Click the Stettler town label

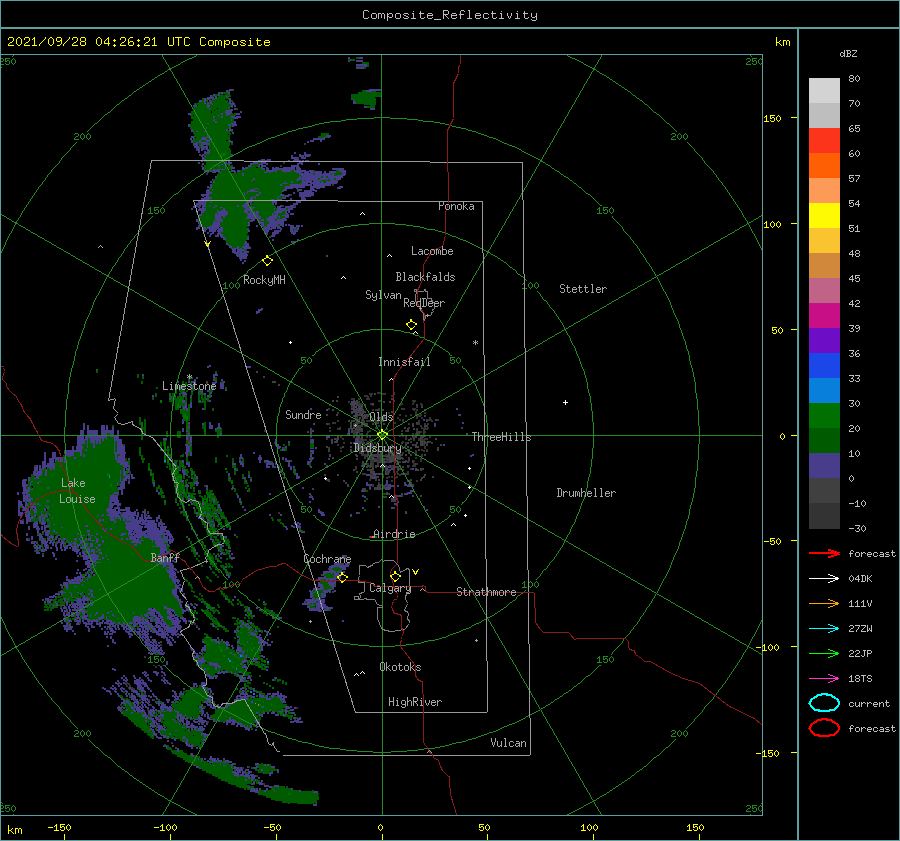click(x=583, y=289)
